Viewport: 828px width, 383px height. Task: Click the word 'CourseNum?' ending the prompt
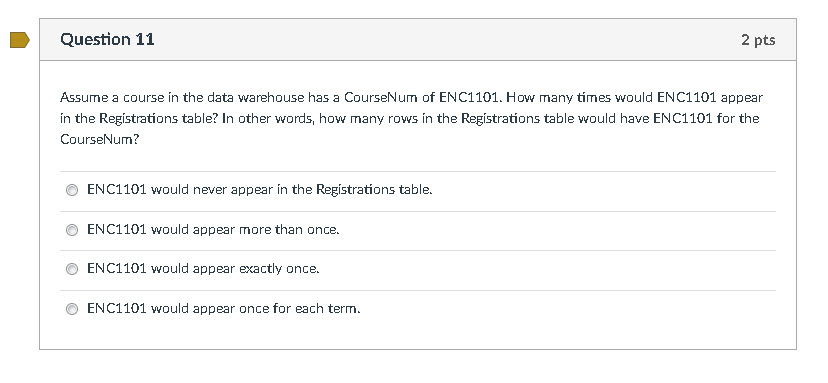click(100, 139)
